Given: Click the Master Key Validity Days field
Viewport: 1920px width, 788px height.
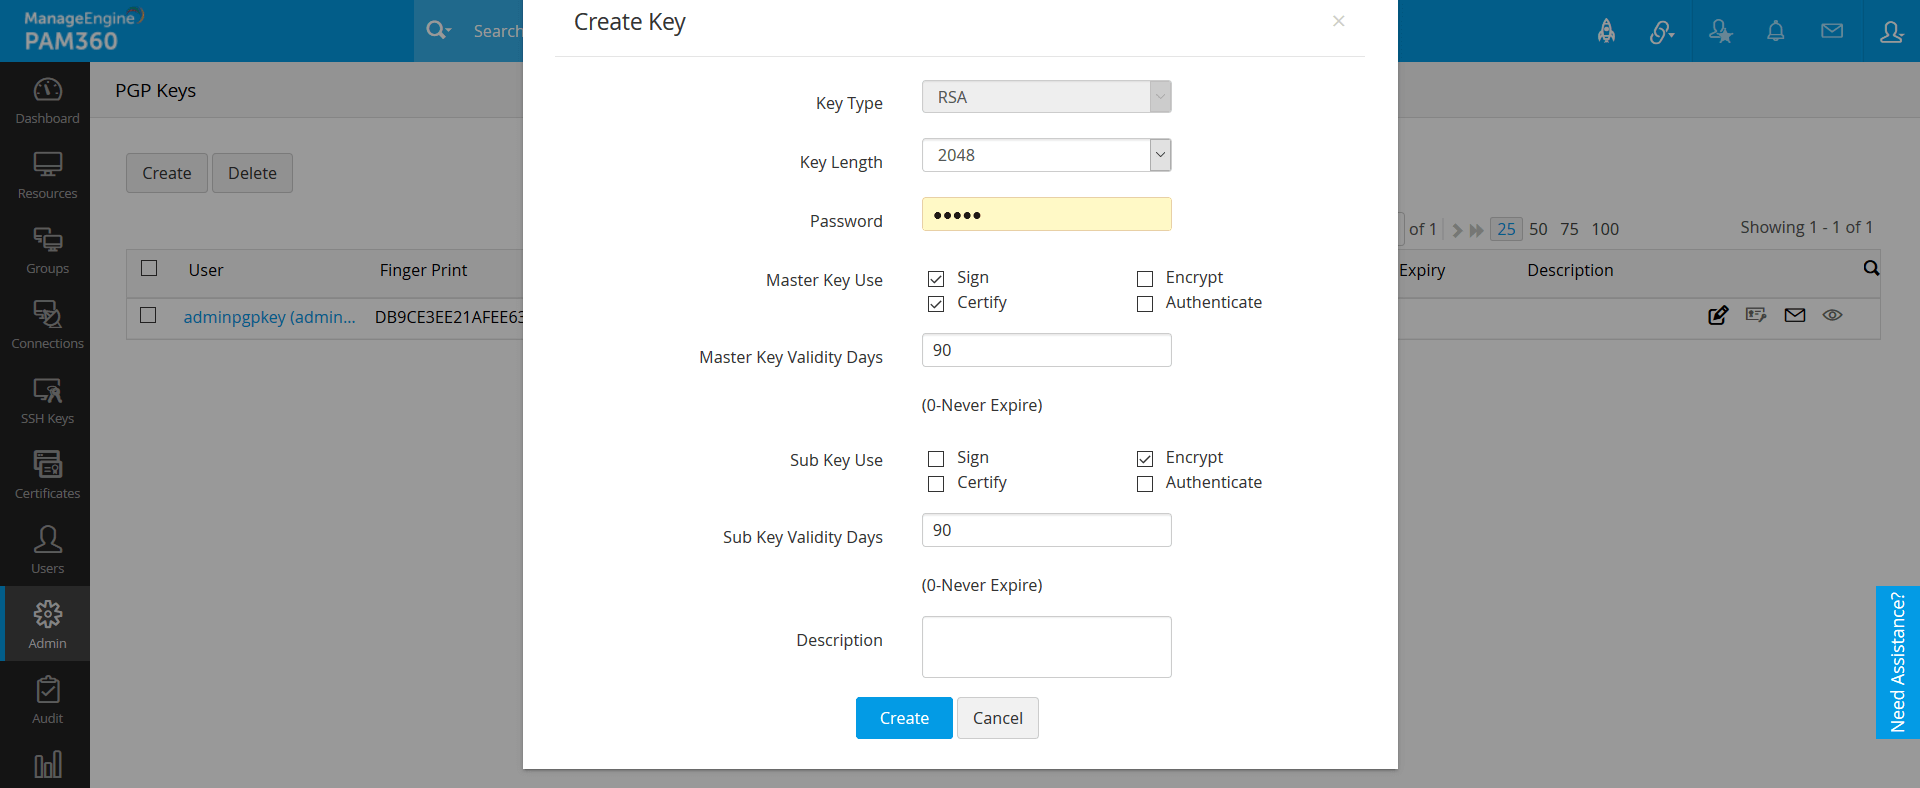Looking at the screenshot, I should click(x=1046, y=350).
